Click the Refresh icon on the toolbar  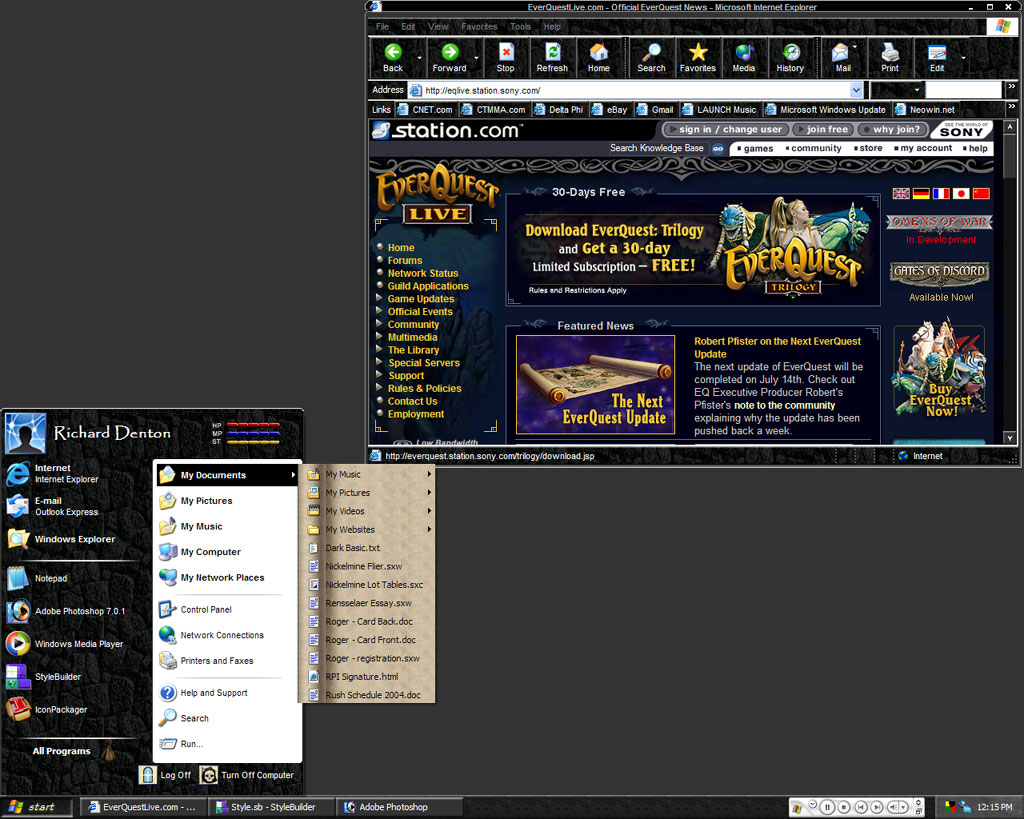(551, 52)
